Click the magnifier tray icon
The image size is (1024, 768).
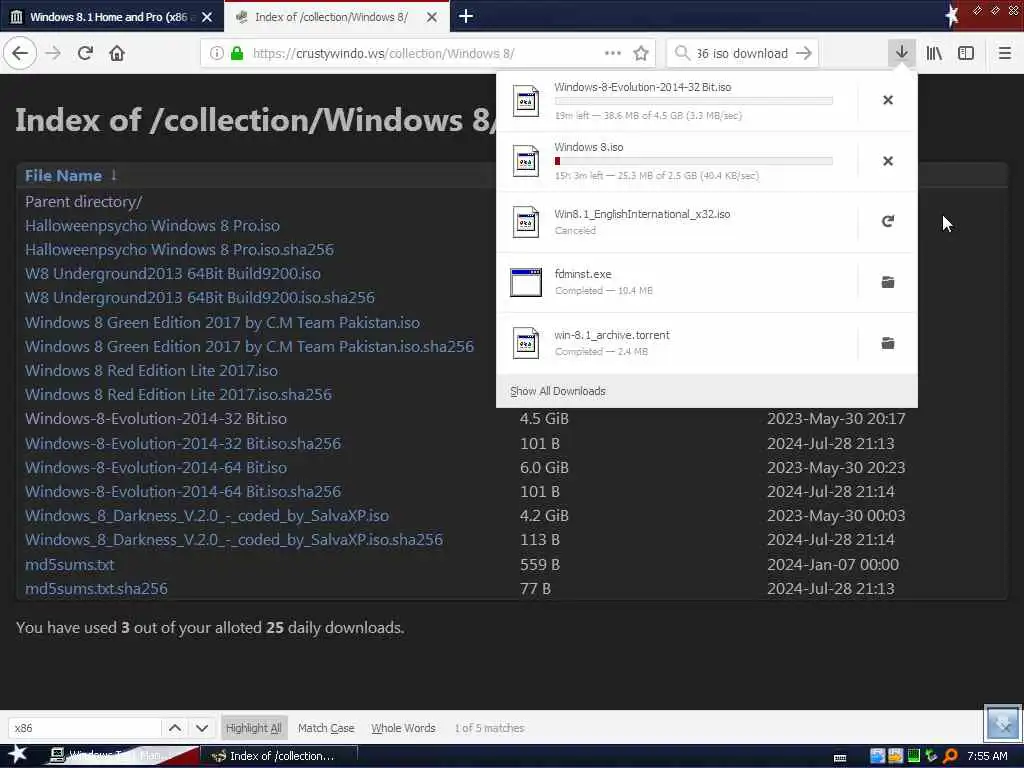pos(951,756)
